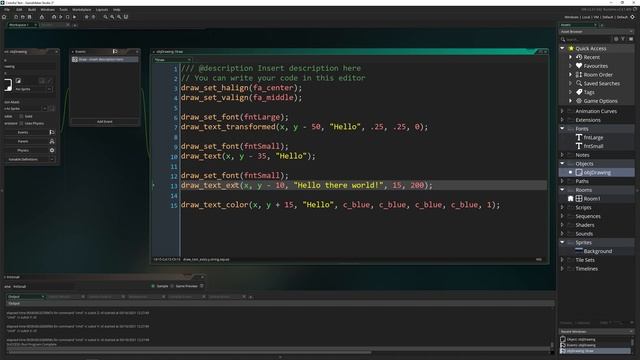Viewport: 640px width, 360px height.
Task: Select the Sample radio option in font preview
Action: click(x=153, y=286)
